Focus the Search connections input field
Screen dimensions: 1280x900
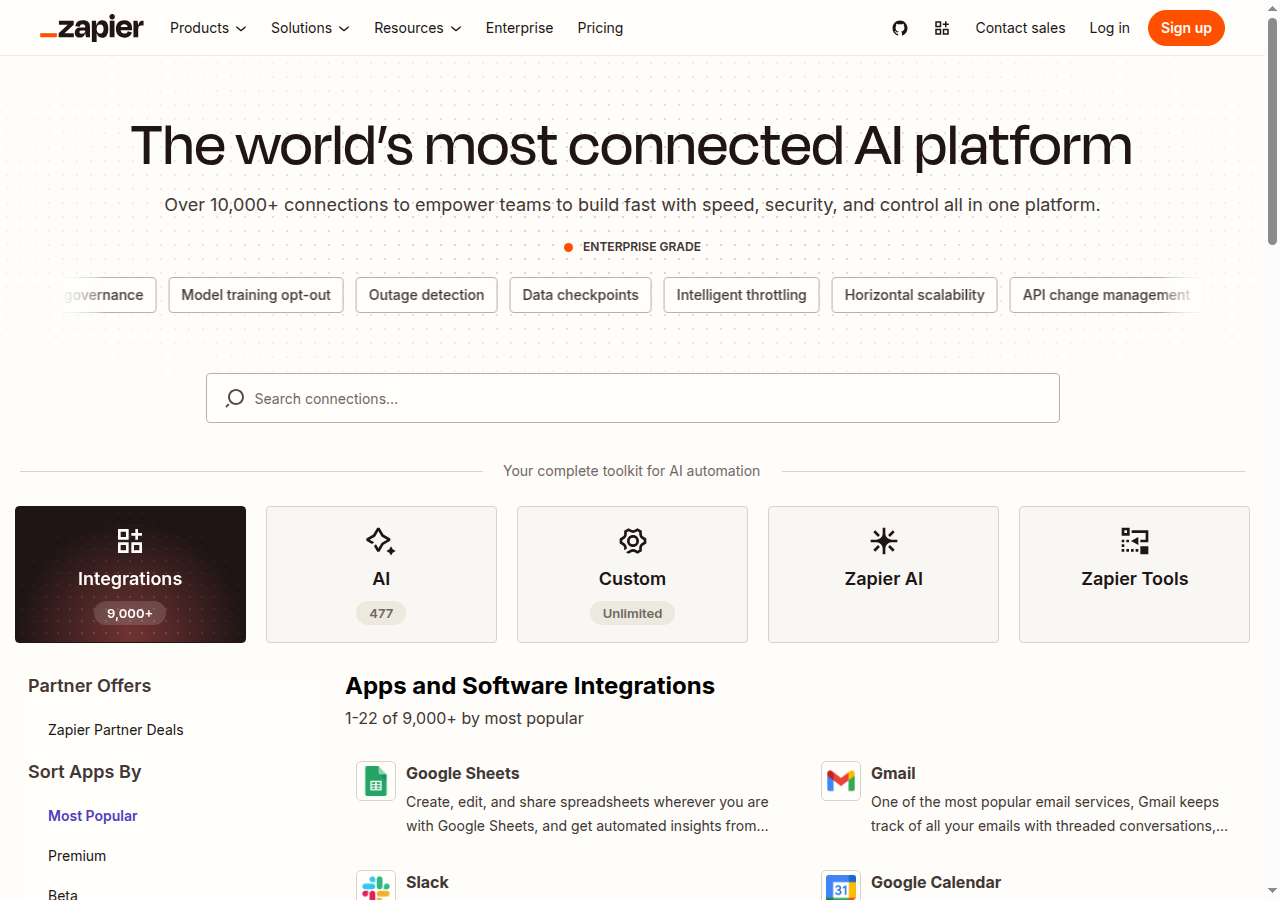pos(632,398)
